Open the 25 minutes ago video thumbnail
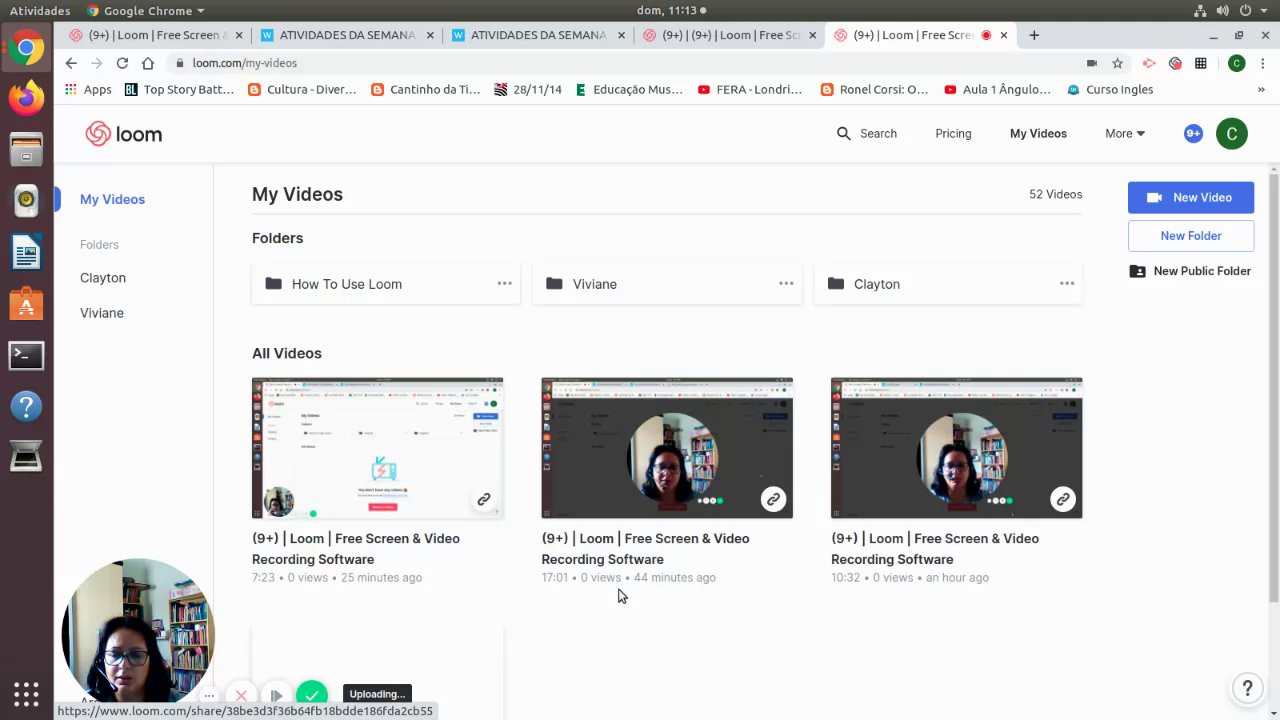 point(377,448)
